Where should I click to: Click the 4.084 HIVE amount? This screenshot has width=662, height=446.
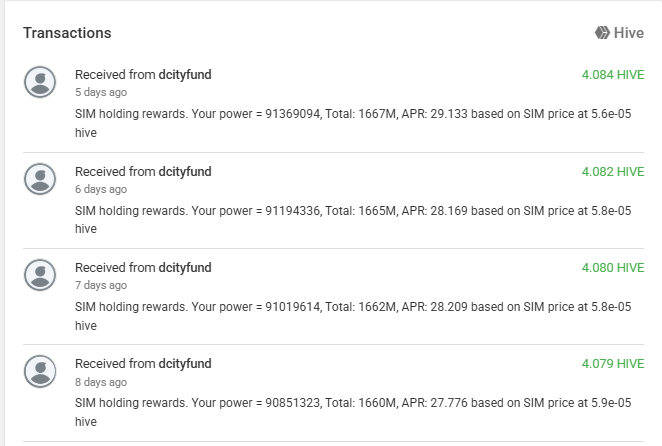coord(612,75)
